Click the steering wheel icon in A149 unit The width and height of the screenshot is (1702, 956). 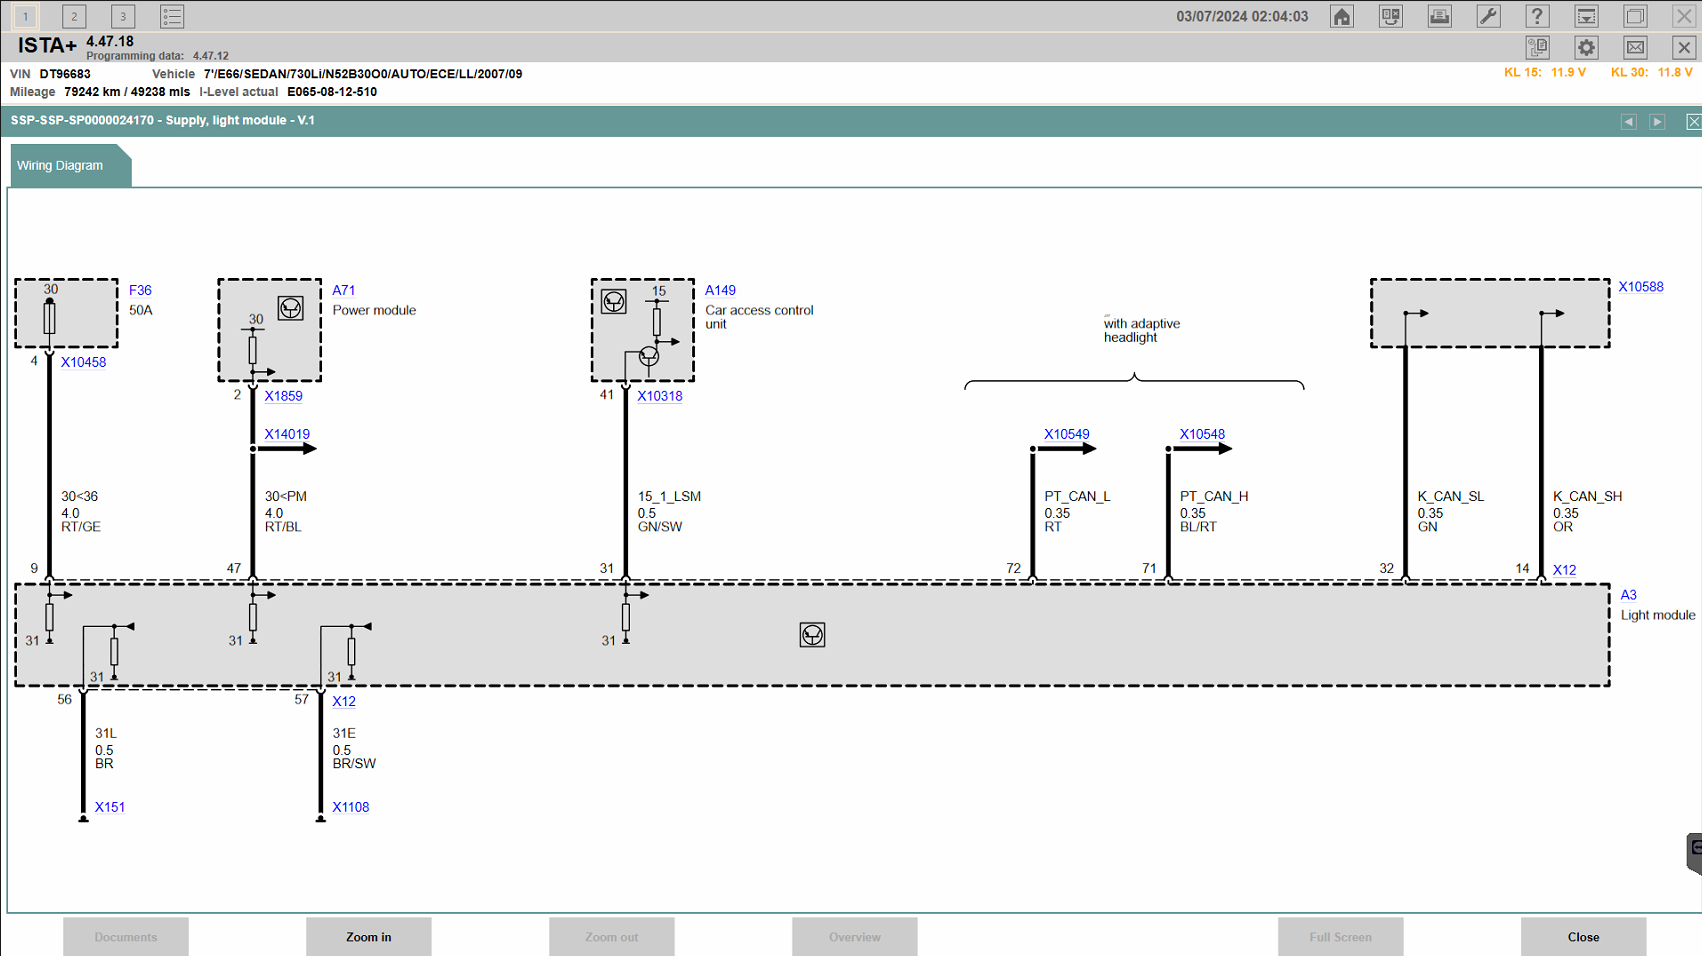(613, 302)
